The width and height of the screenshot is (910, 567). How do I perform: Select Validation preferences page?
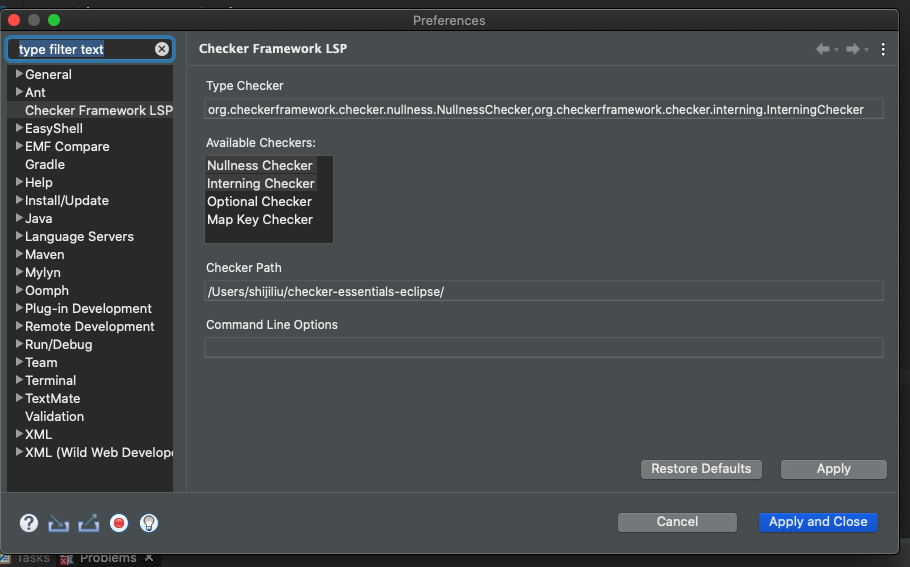coord(55,416)
